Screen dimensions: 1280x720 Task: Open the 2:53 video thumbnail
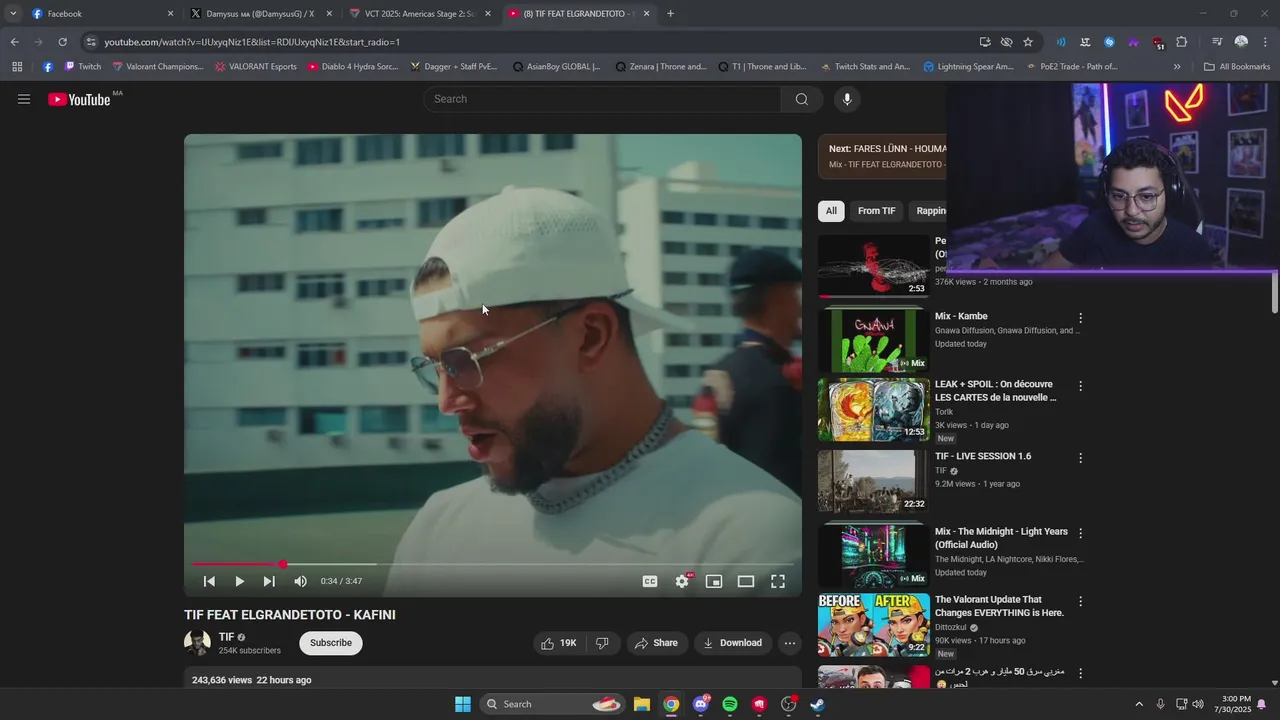pyautogui.click(x=874, y=266)
